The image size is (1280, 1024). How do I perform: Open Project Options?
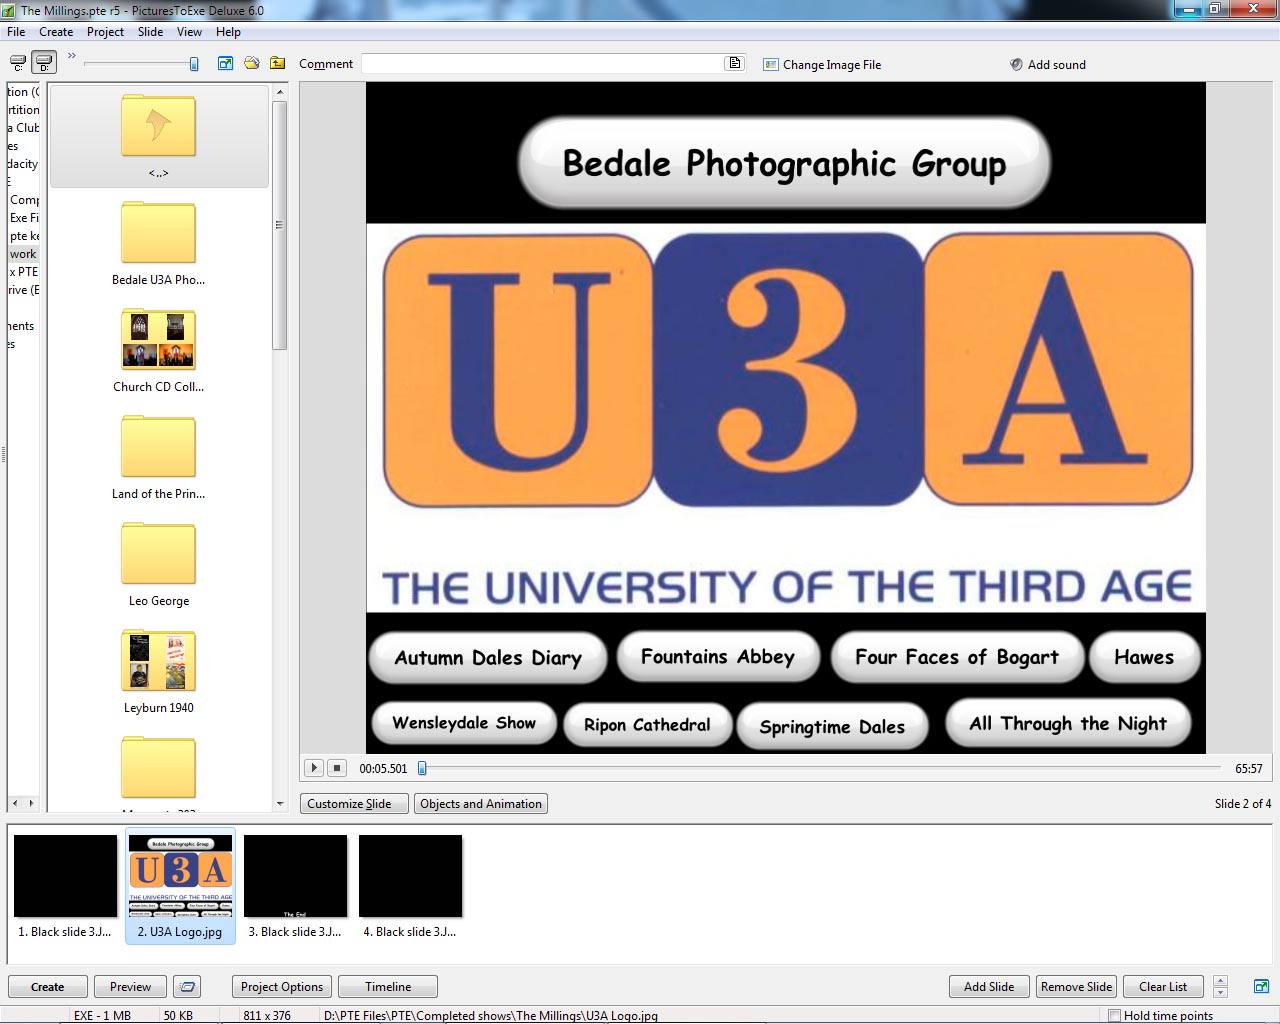(x=282, y=987)
